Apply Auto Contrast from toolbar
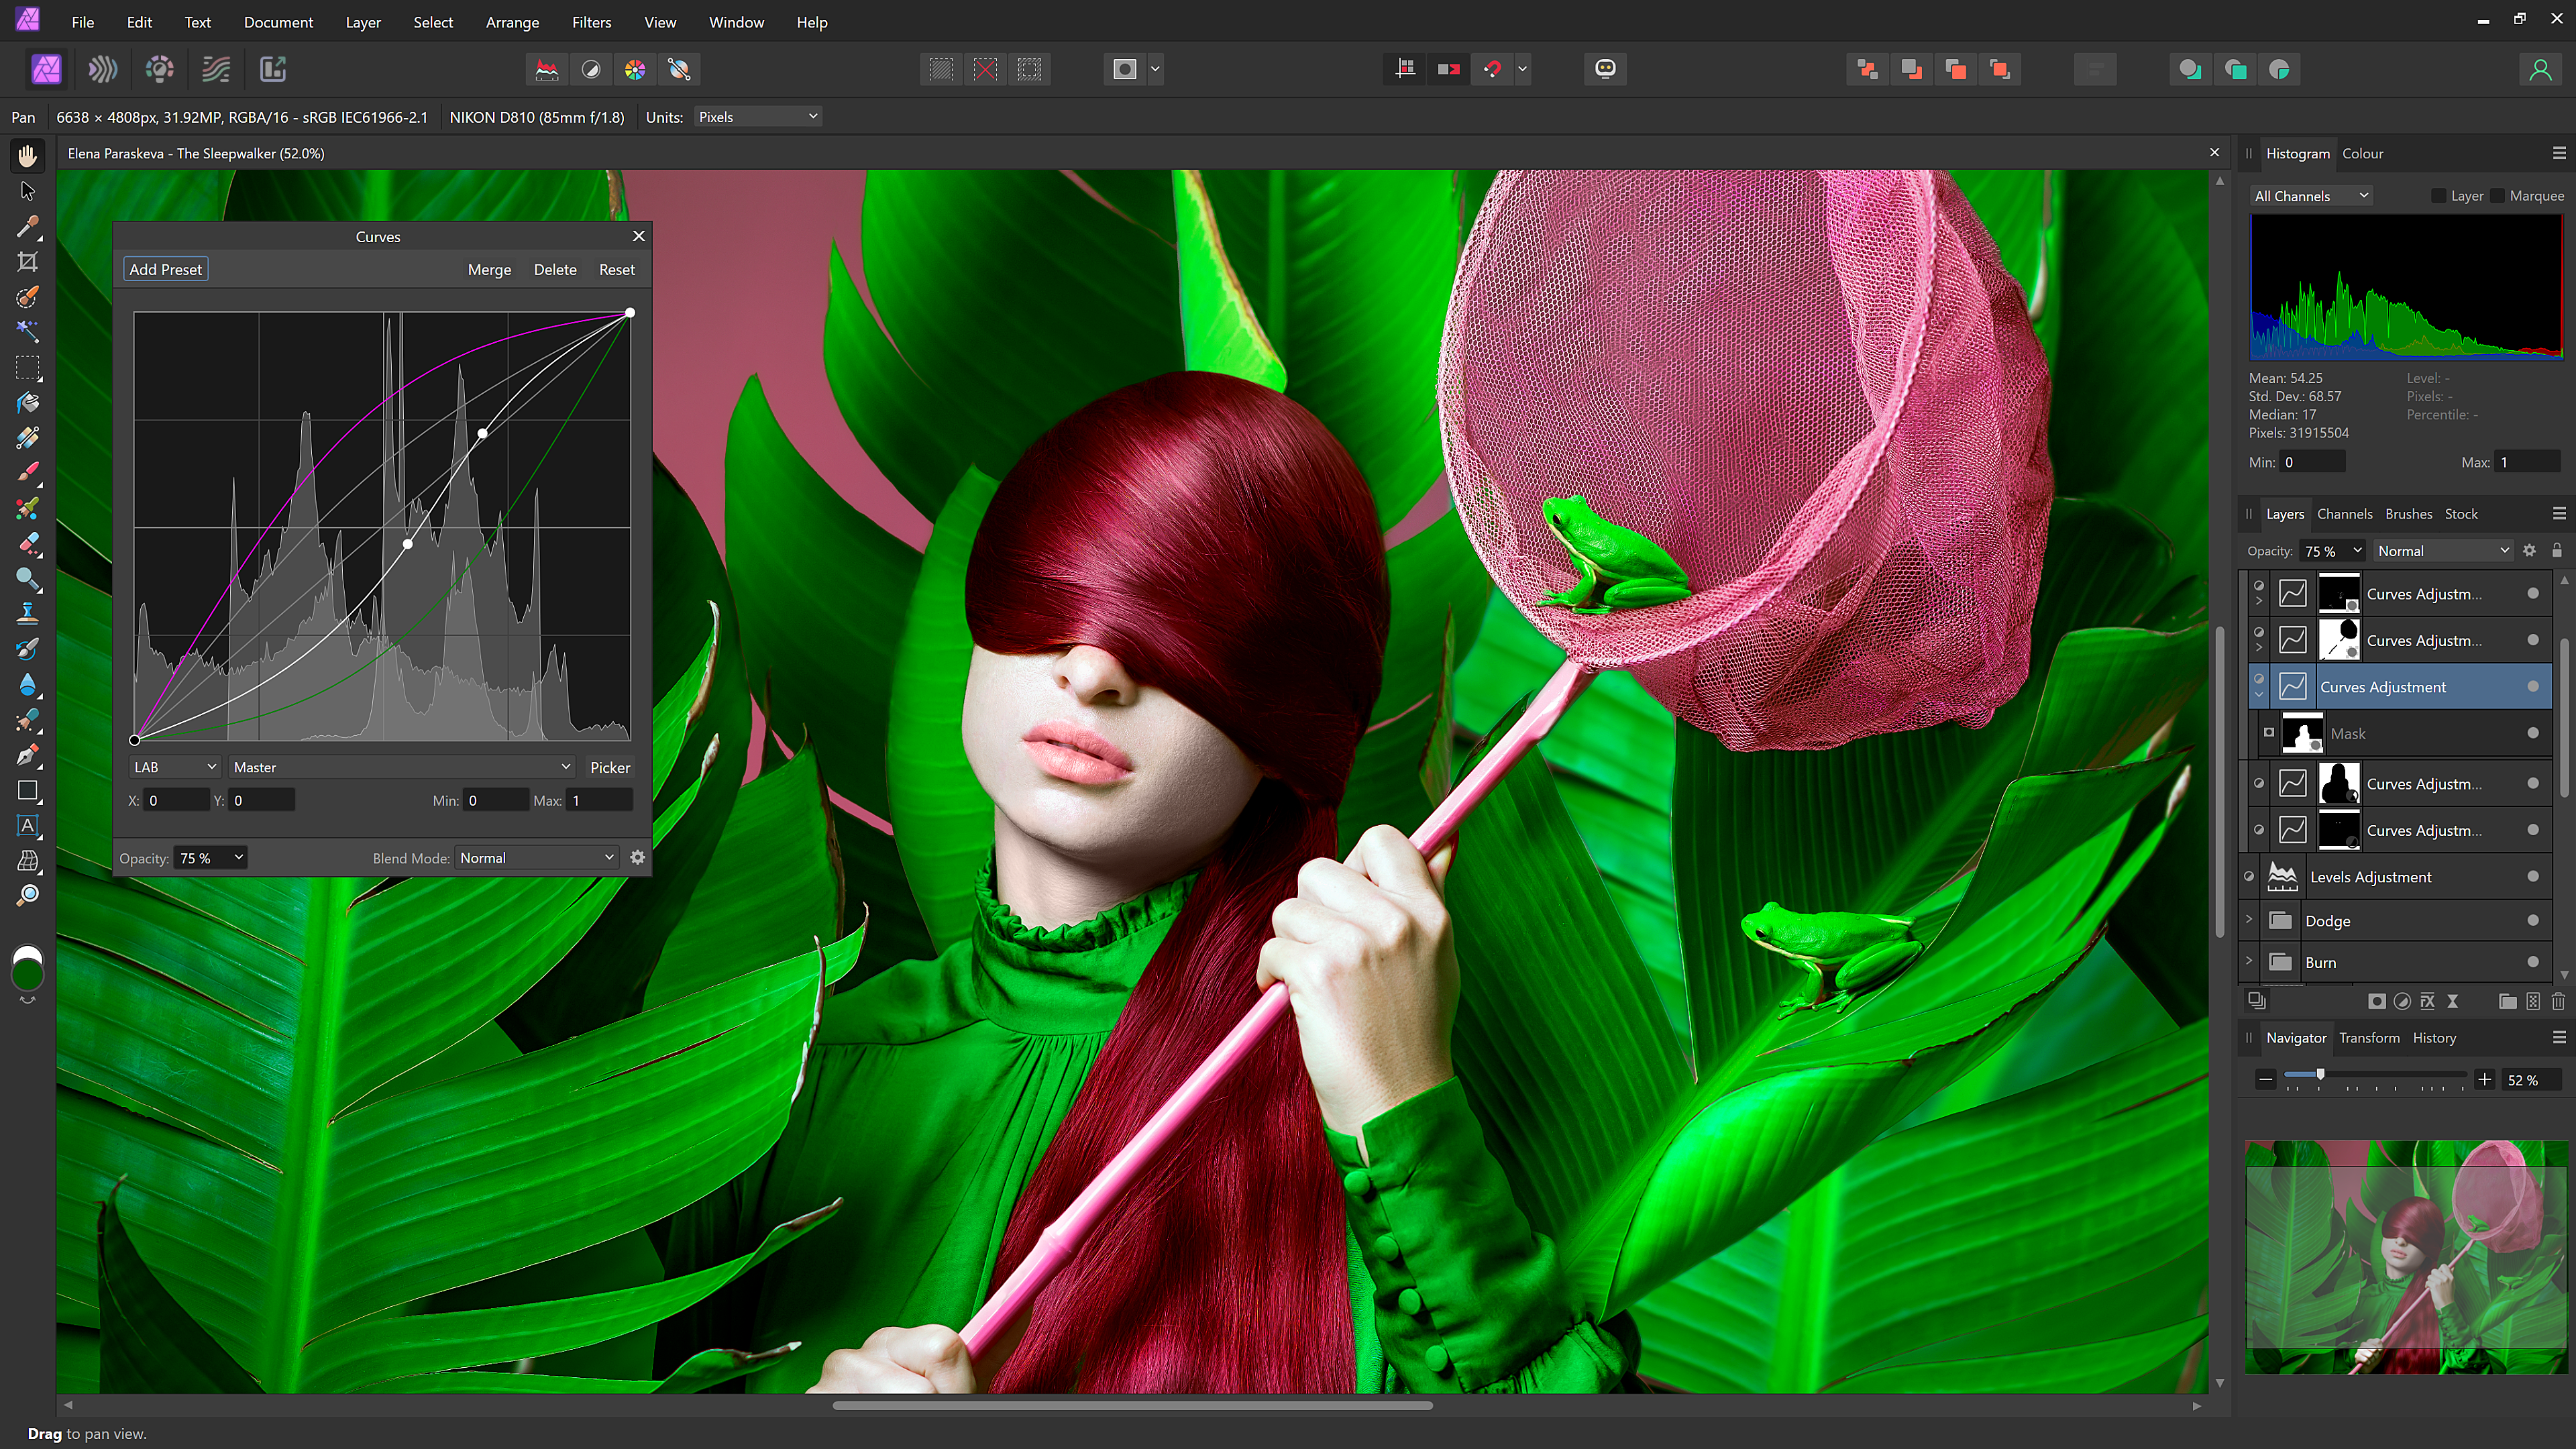The width and height of the screenshot is (2576, 1449). click(x=591, y=69)
